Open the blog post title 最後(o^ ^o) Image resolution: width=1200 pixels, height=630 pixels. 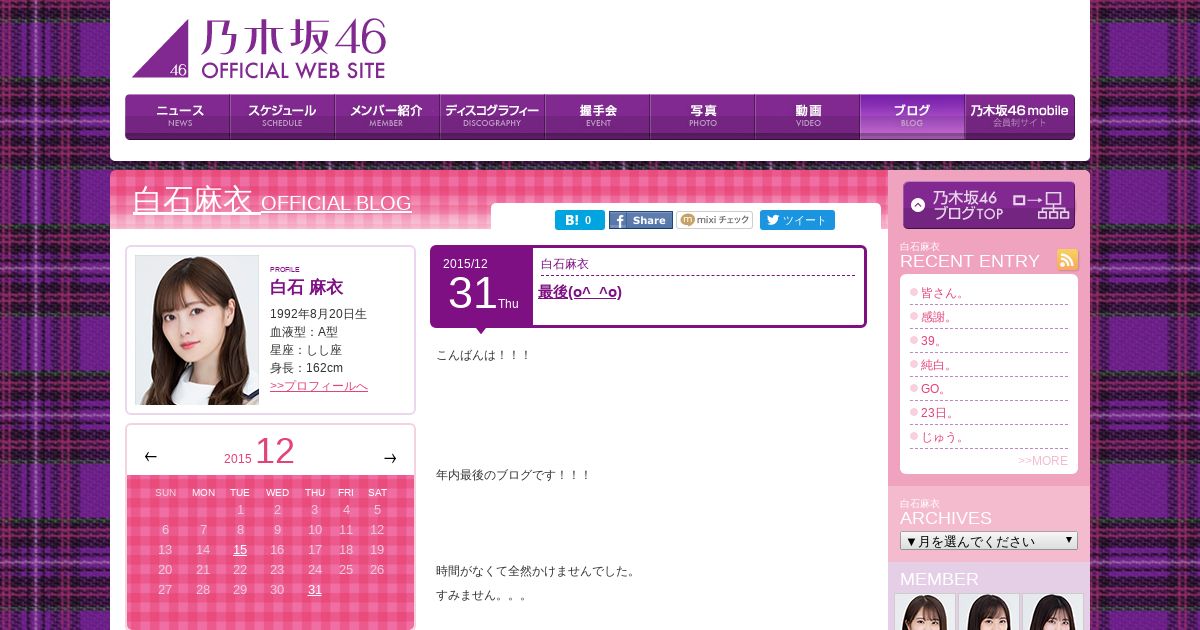click(580, 292)
